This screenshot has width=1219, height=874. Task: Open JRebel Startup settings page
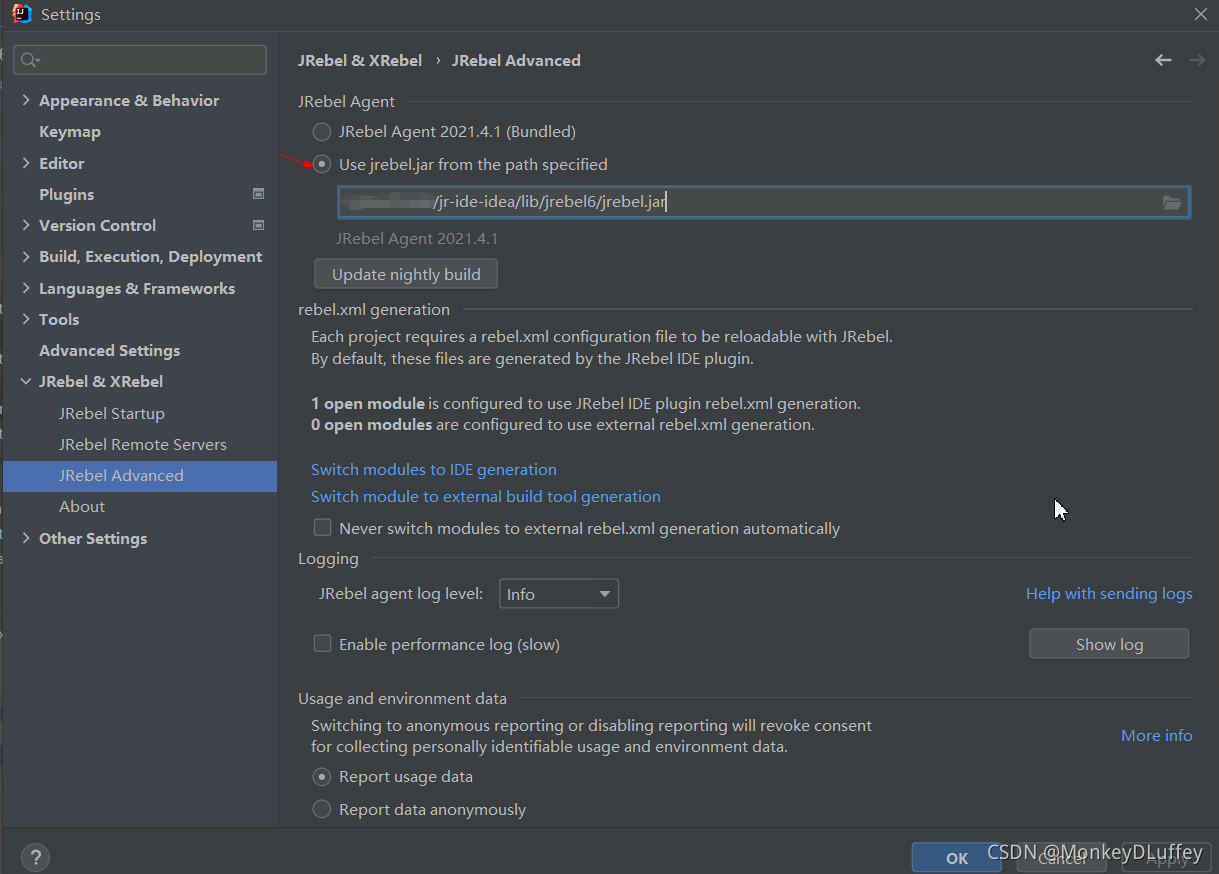111,413
